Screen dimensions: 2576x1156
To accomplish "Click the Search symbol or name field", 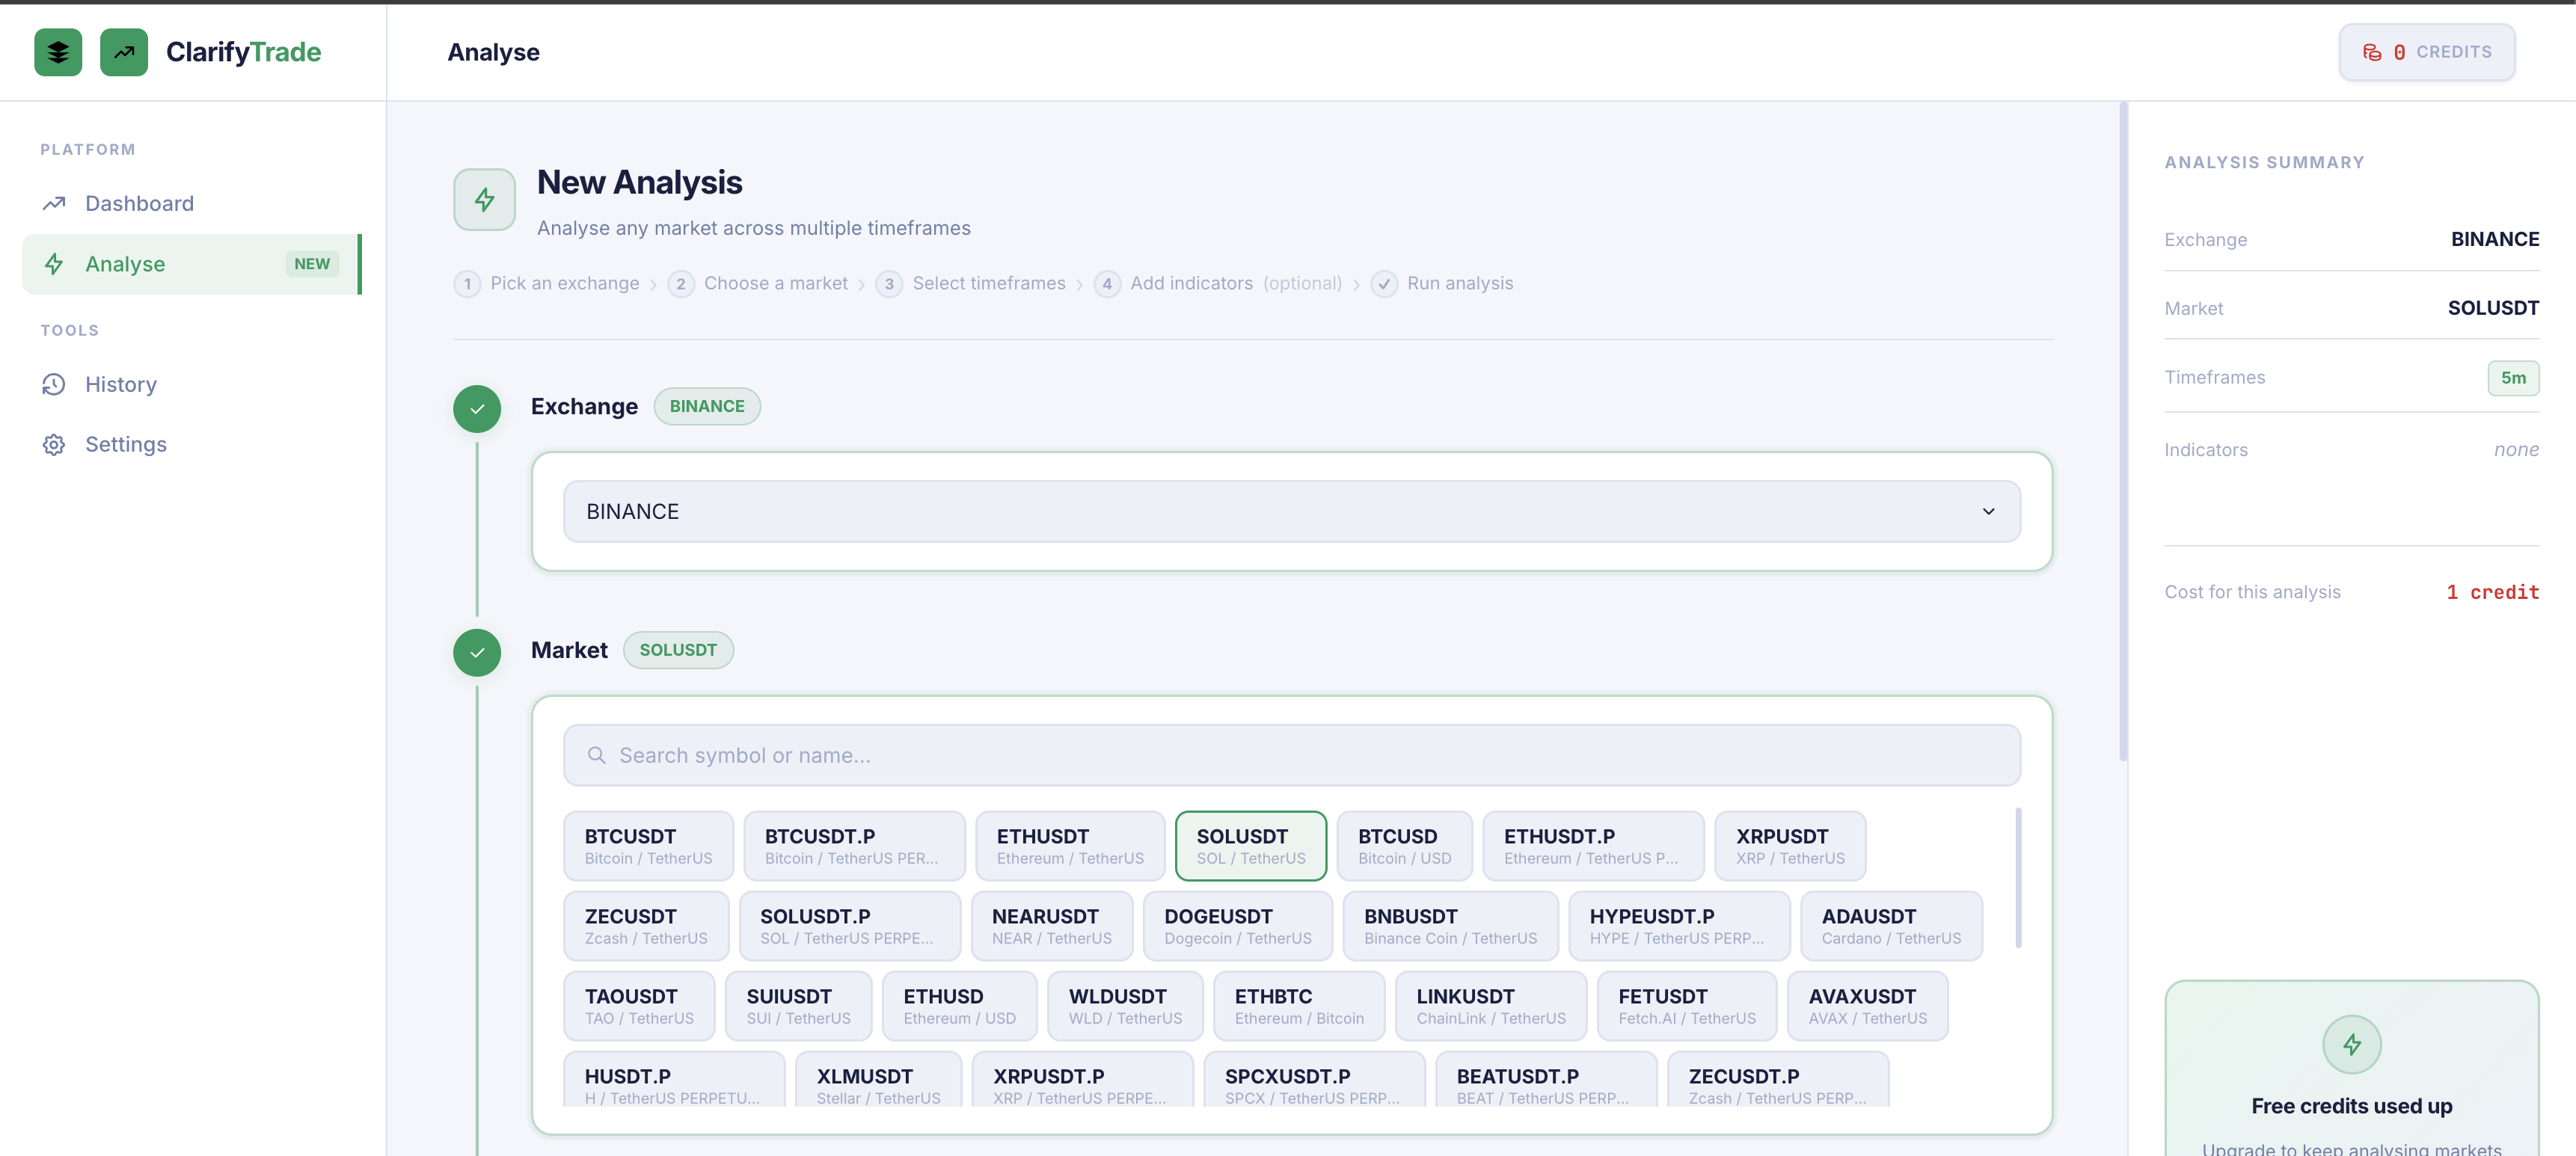I will pyautogui.click(x=1292, y=756).
